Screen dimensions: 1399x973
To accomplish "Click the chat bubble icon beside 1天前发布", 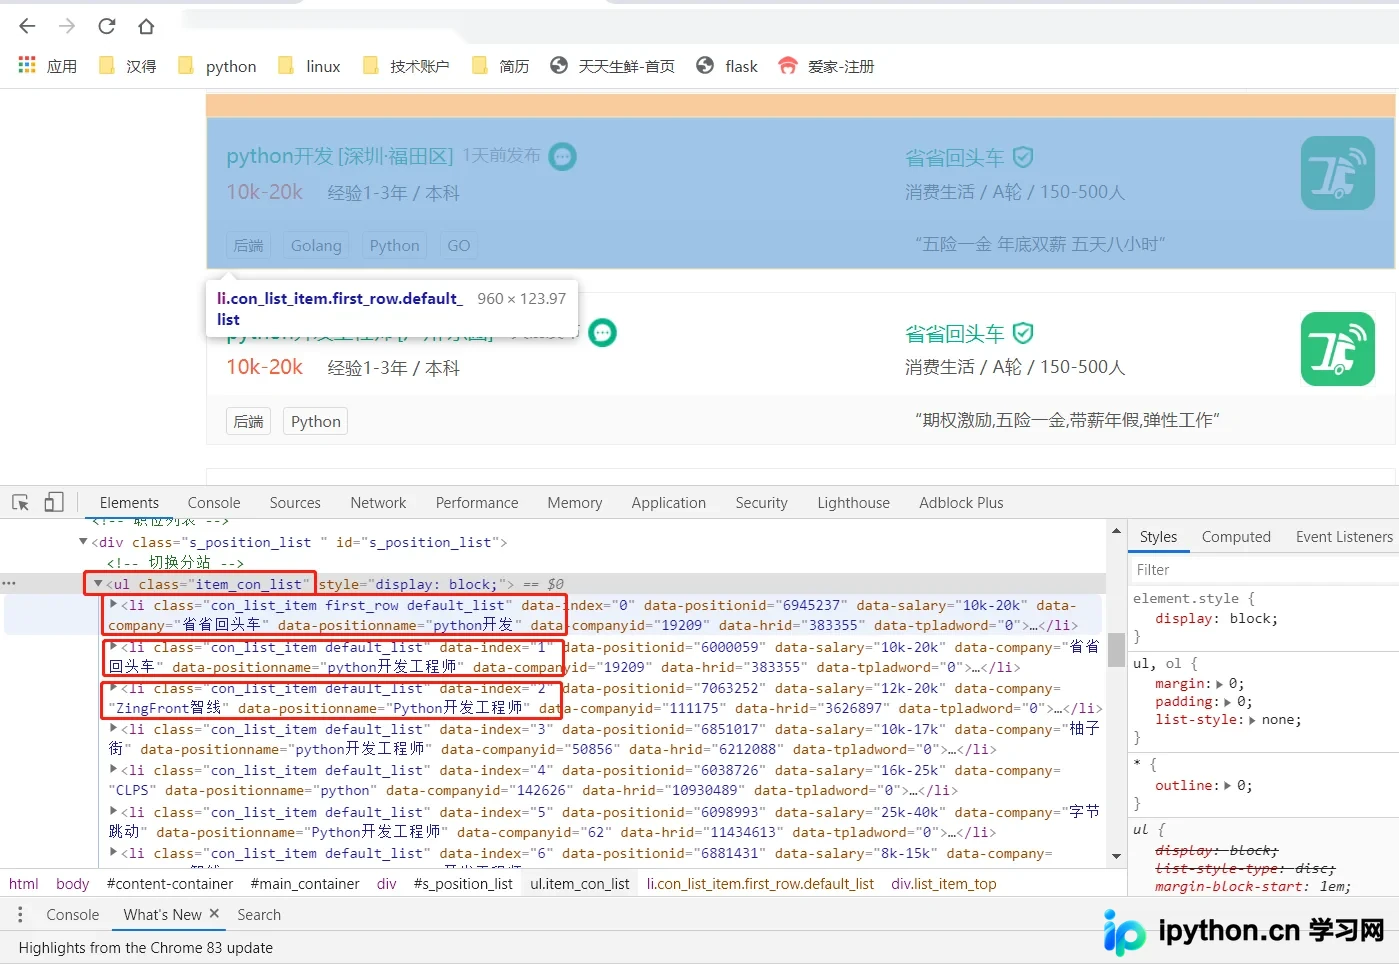I will (x=563, y=156).
